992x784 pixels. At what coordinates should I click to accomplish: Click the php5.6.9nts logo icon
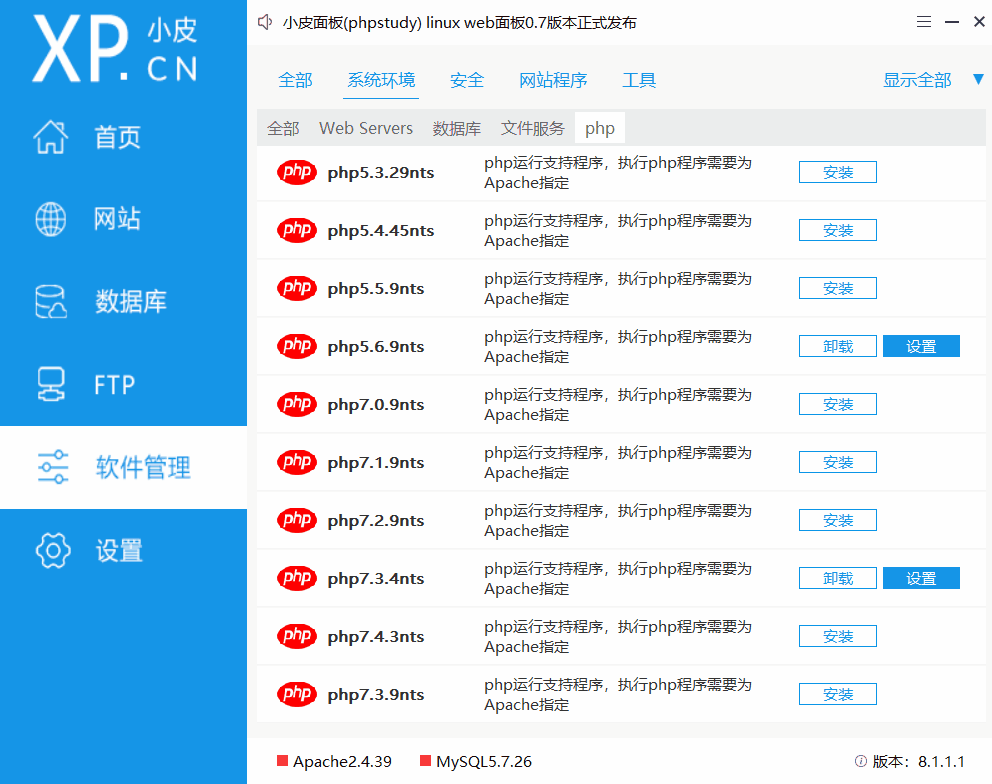pyautogui.click(x=297, y=346)
